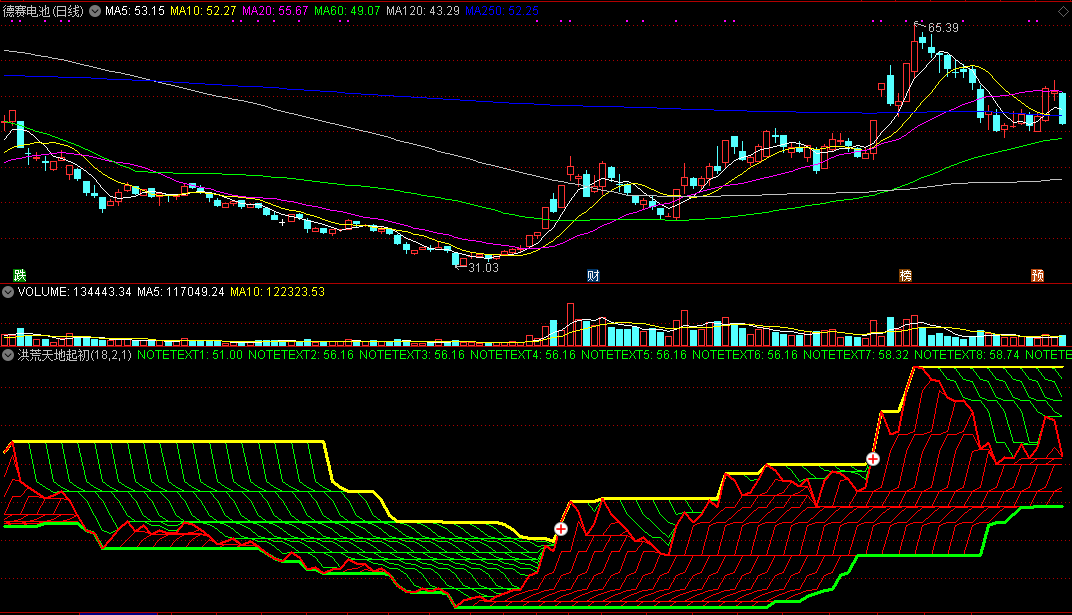
Task: Click the volume MA5: 117049.24 label
Action: (x=180, y=292)
